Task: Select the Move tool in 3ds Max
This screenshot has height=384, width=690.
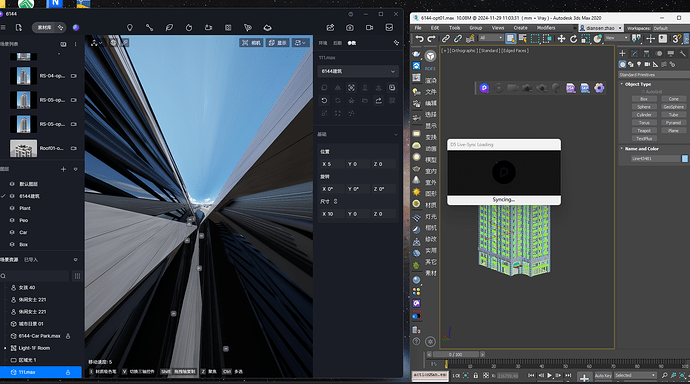Action: tap(561, 39)
